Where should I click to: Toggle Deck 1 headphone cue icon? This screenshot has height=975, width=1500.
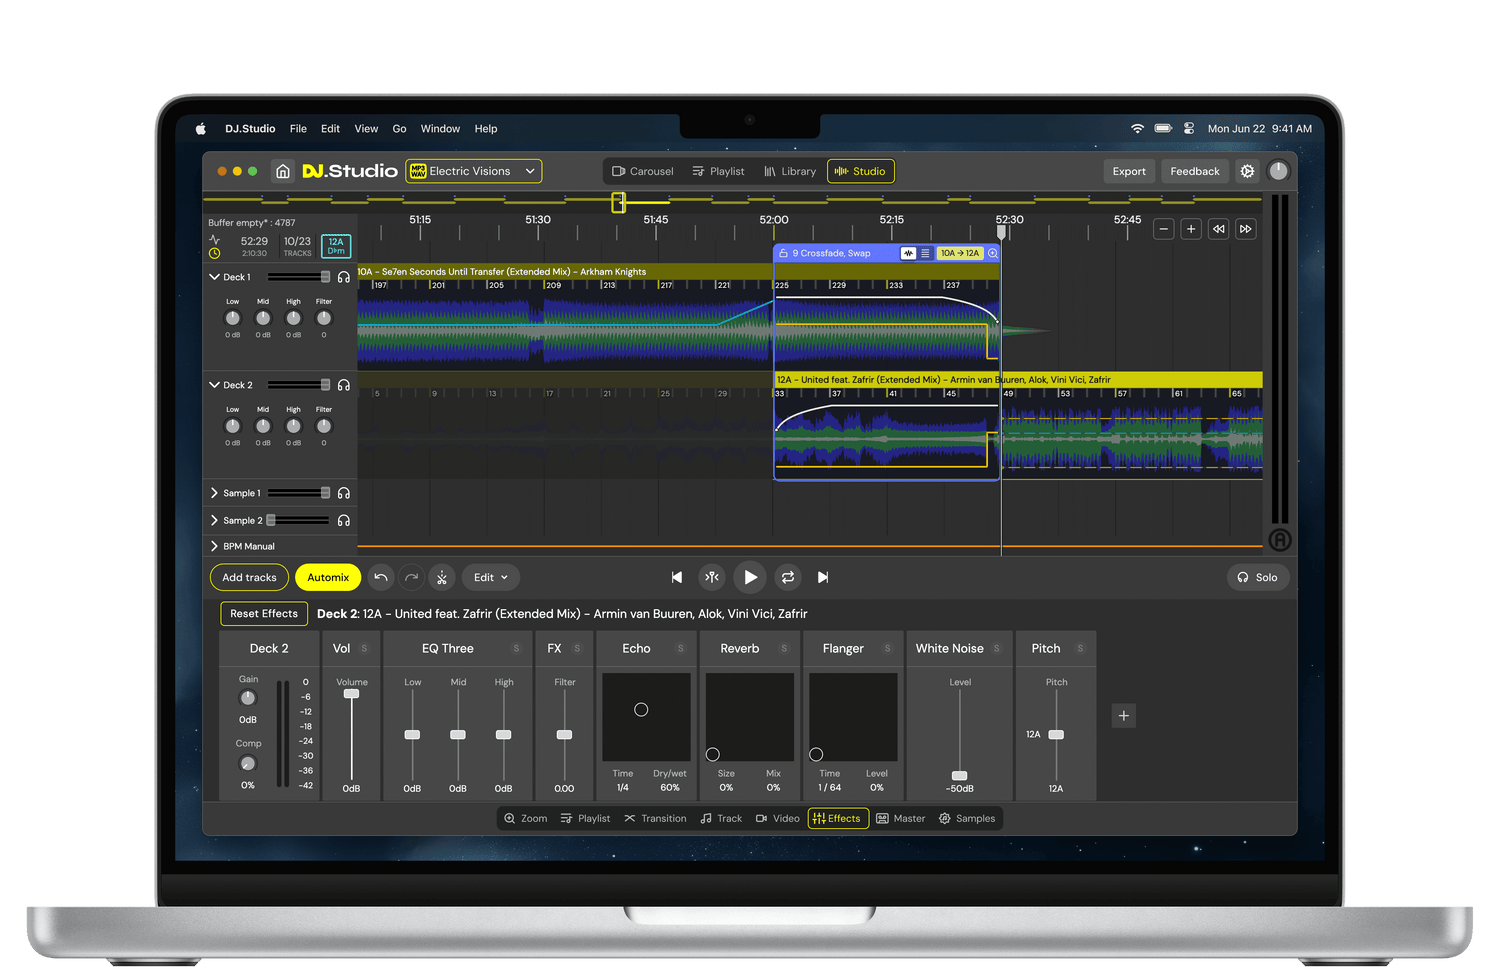point(344,277)
